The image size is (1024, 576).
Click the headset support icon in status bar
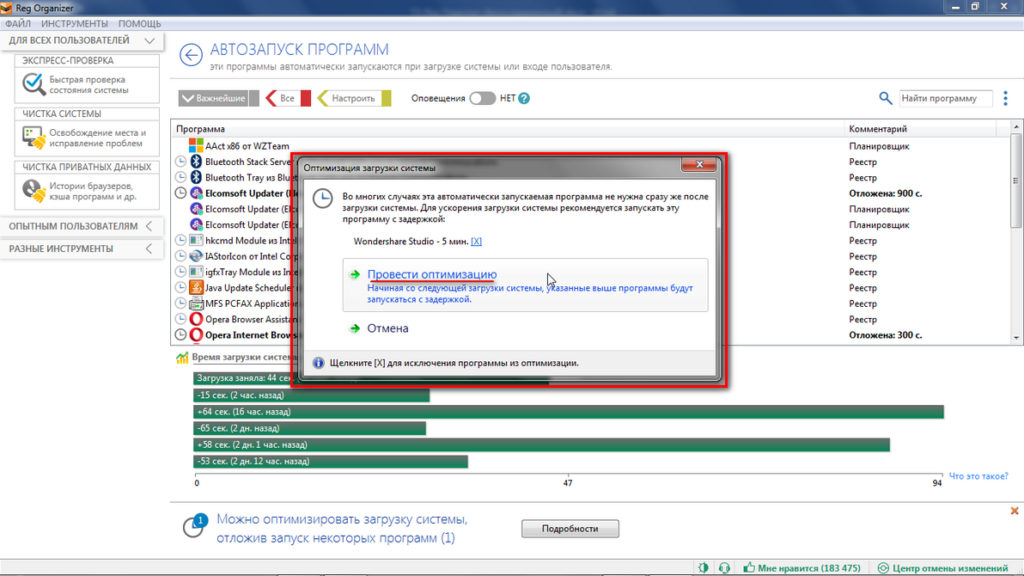(x=724, y=568)
